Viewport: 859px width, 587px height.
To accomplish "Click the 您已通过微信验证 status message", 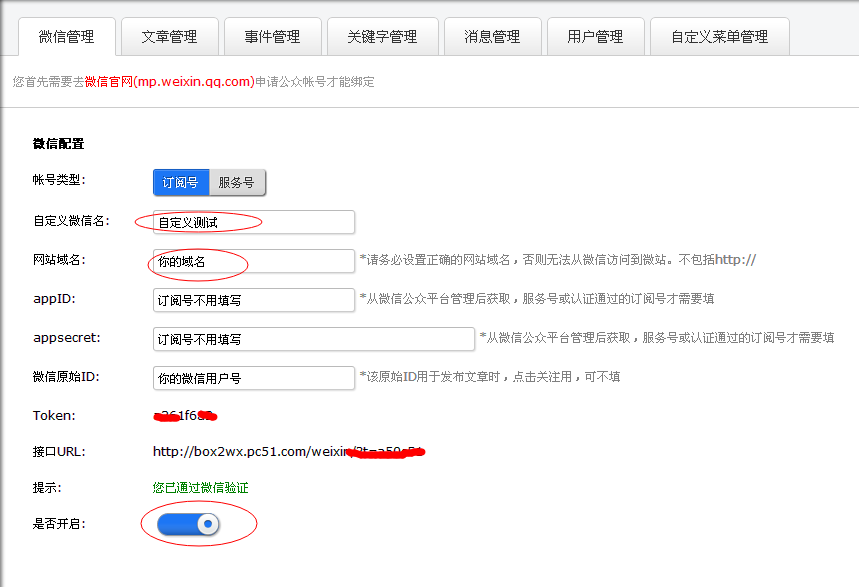I will (201, 488).
